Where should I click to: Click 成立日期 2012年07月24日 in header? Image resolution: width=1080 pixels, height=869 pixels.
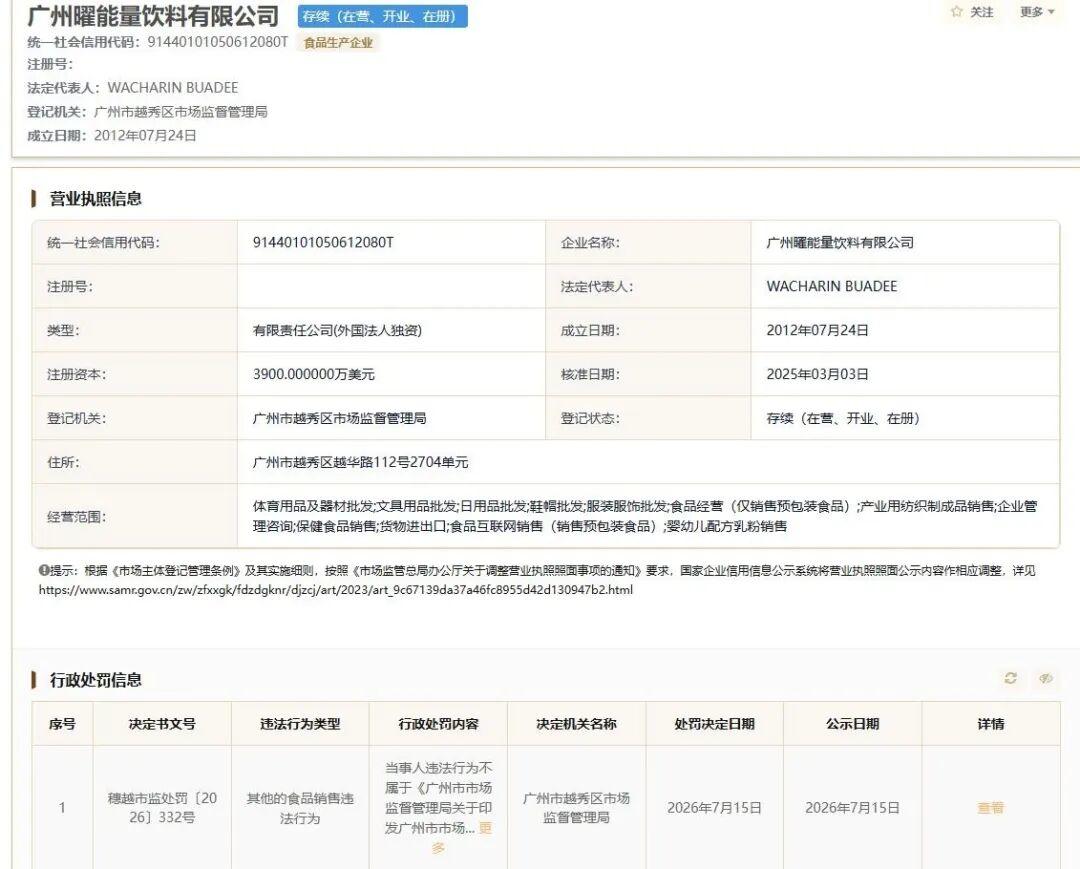[x=145, y=136]
